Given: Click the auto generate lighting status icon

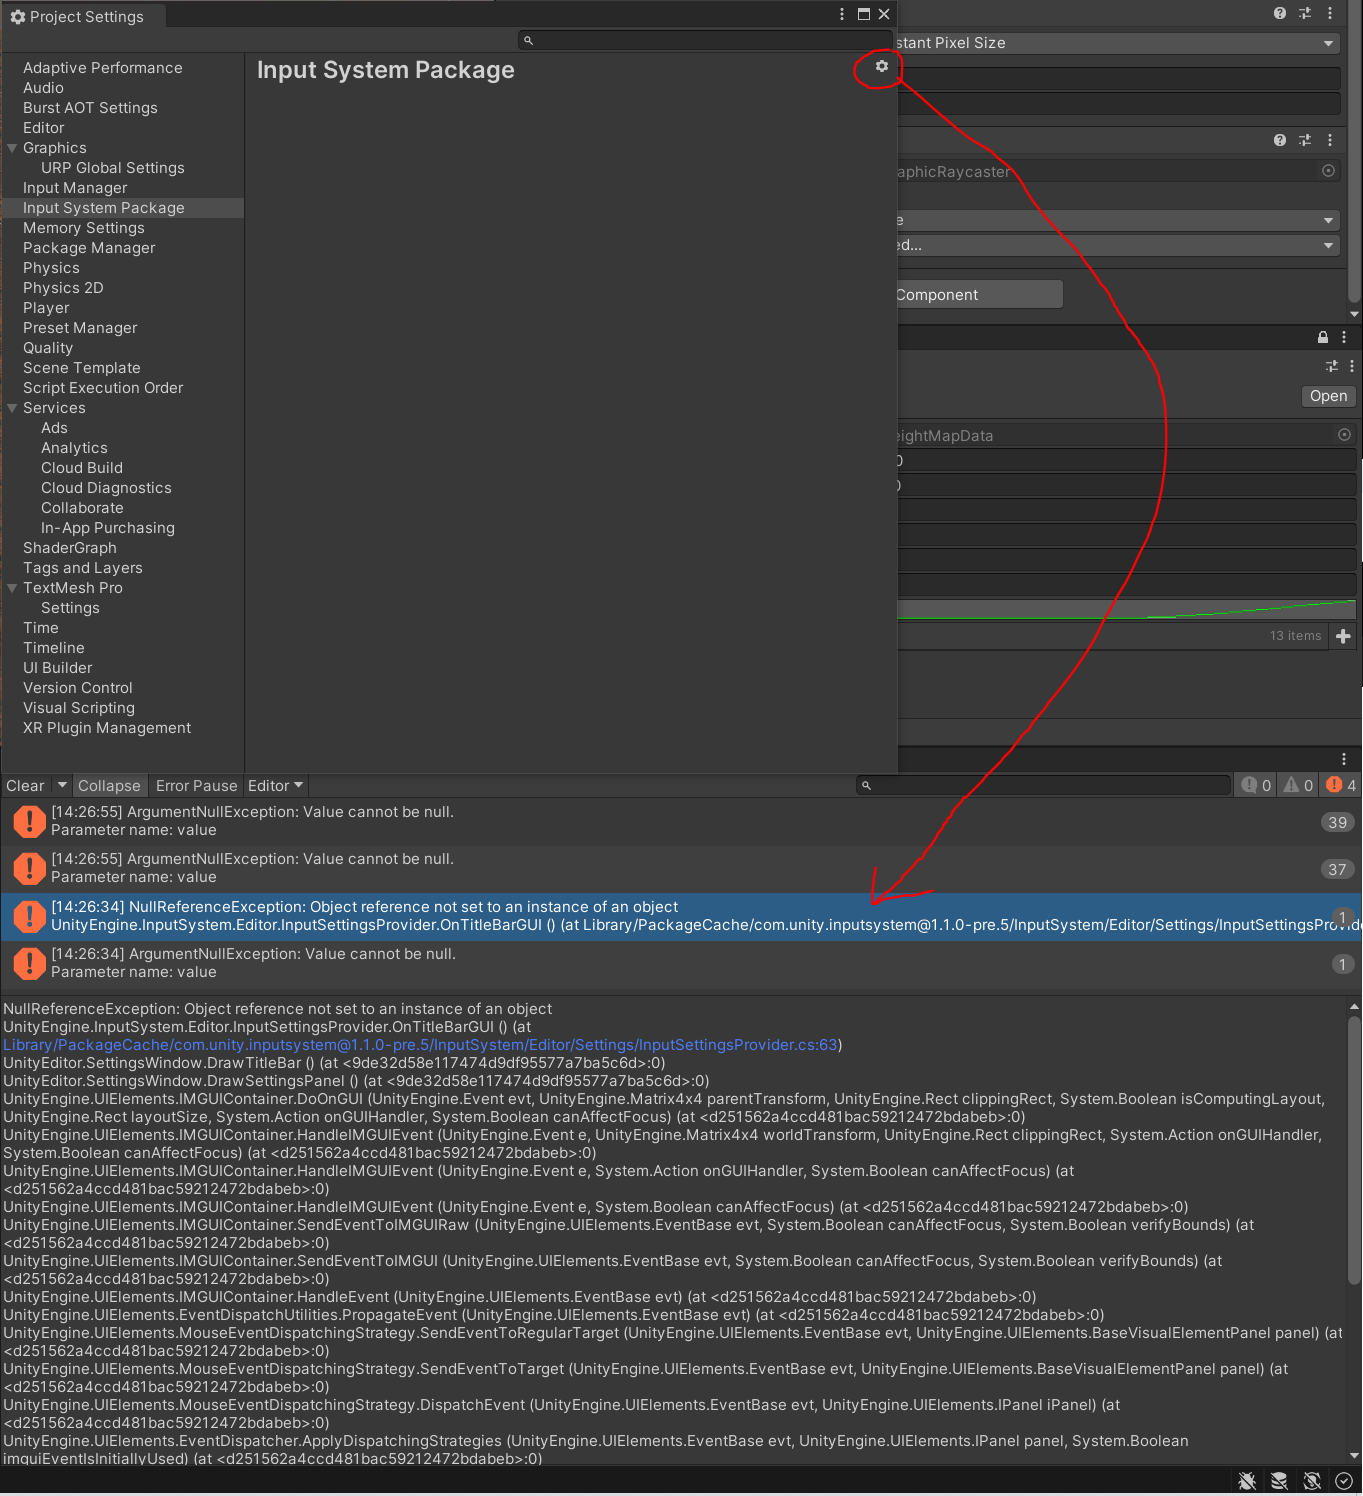Looking at the screenshot, I should coord(1312,1481).
